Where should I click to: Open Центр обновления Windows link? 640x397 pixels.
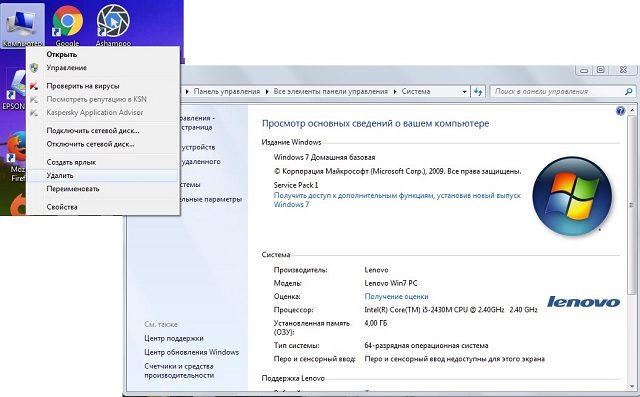click(x=191, y=352)
